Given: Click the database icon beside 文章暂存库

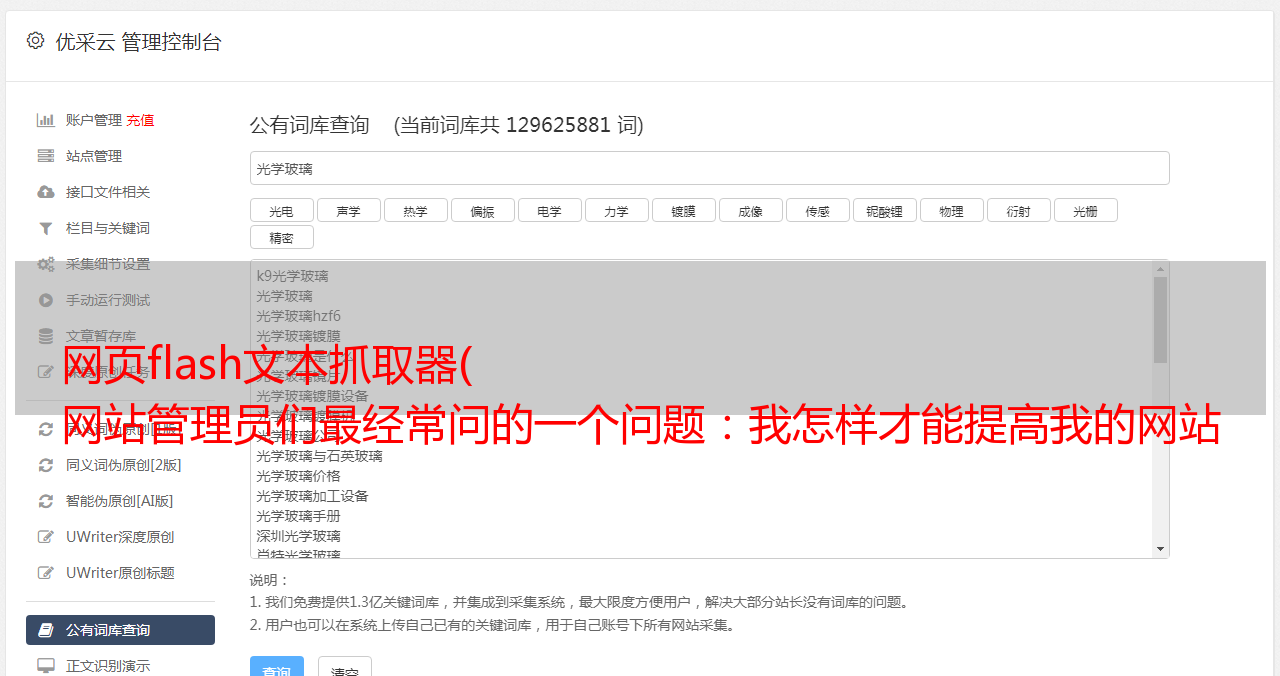Looking at the screenshot, I should click(x=45, y=336).
